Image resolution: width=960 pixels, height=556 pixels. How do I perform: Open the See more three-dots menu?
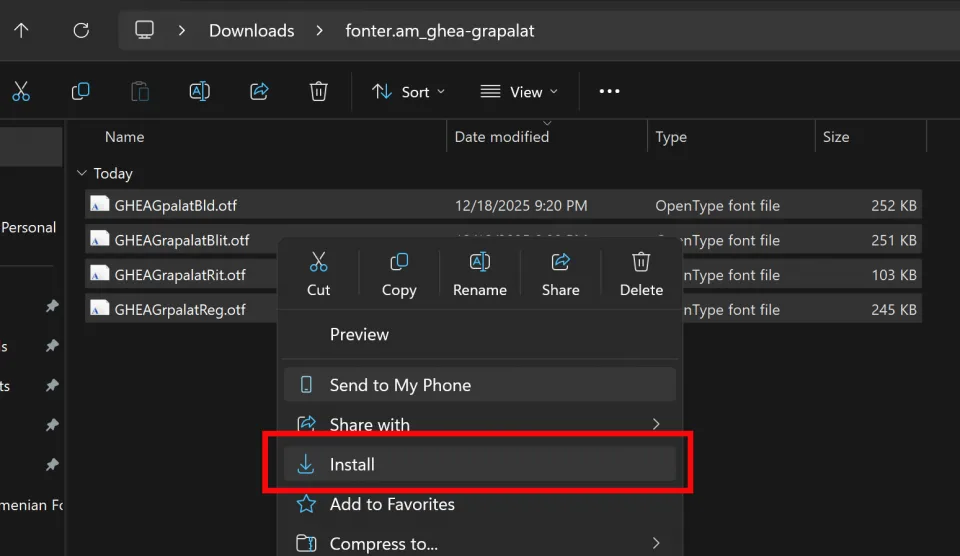point(609,91)
